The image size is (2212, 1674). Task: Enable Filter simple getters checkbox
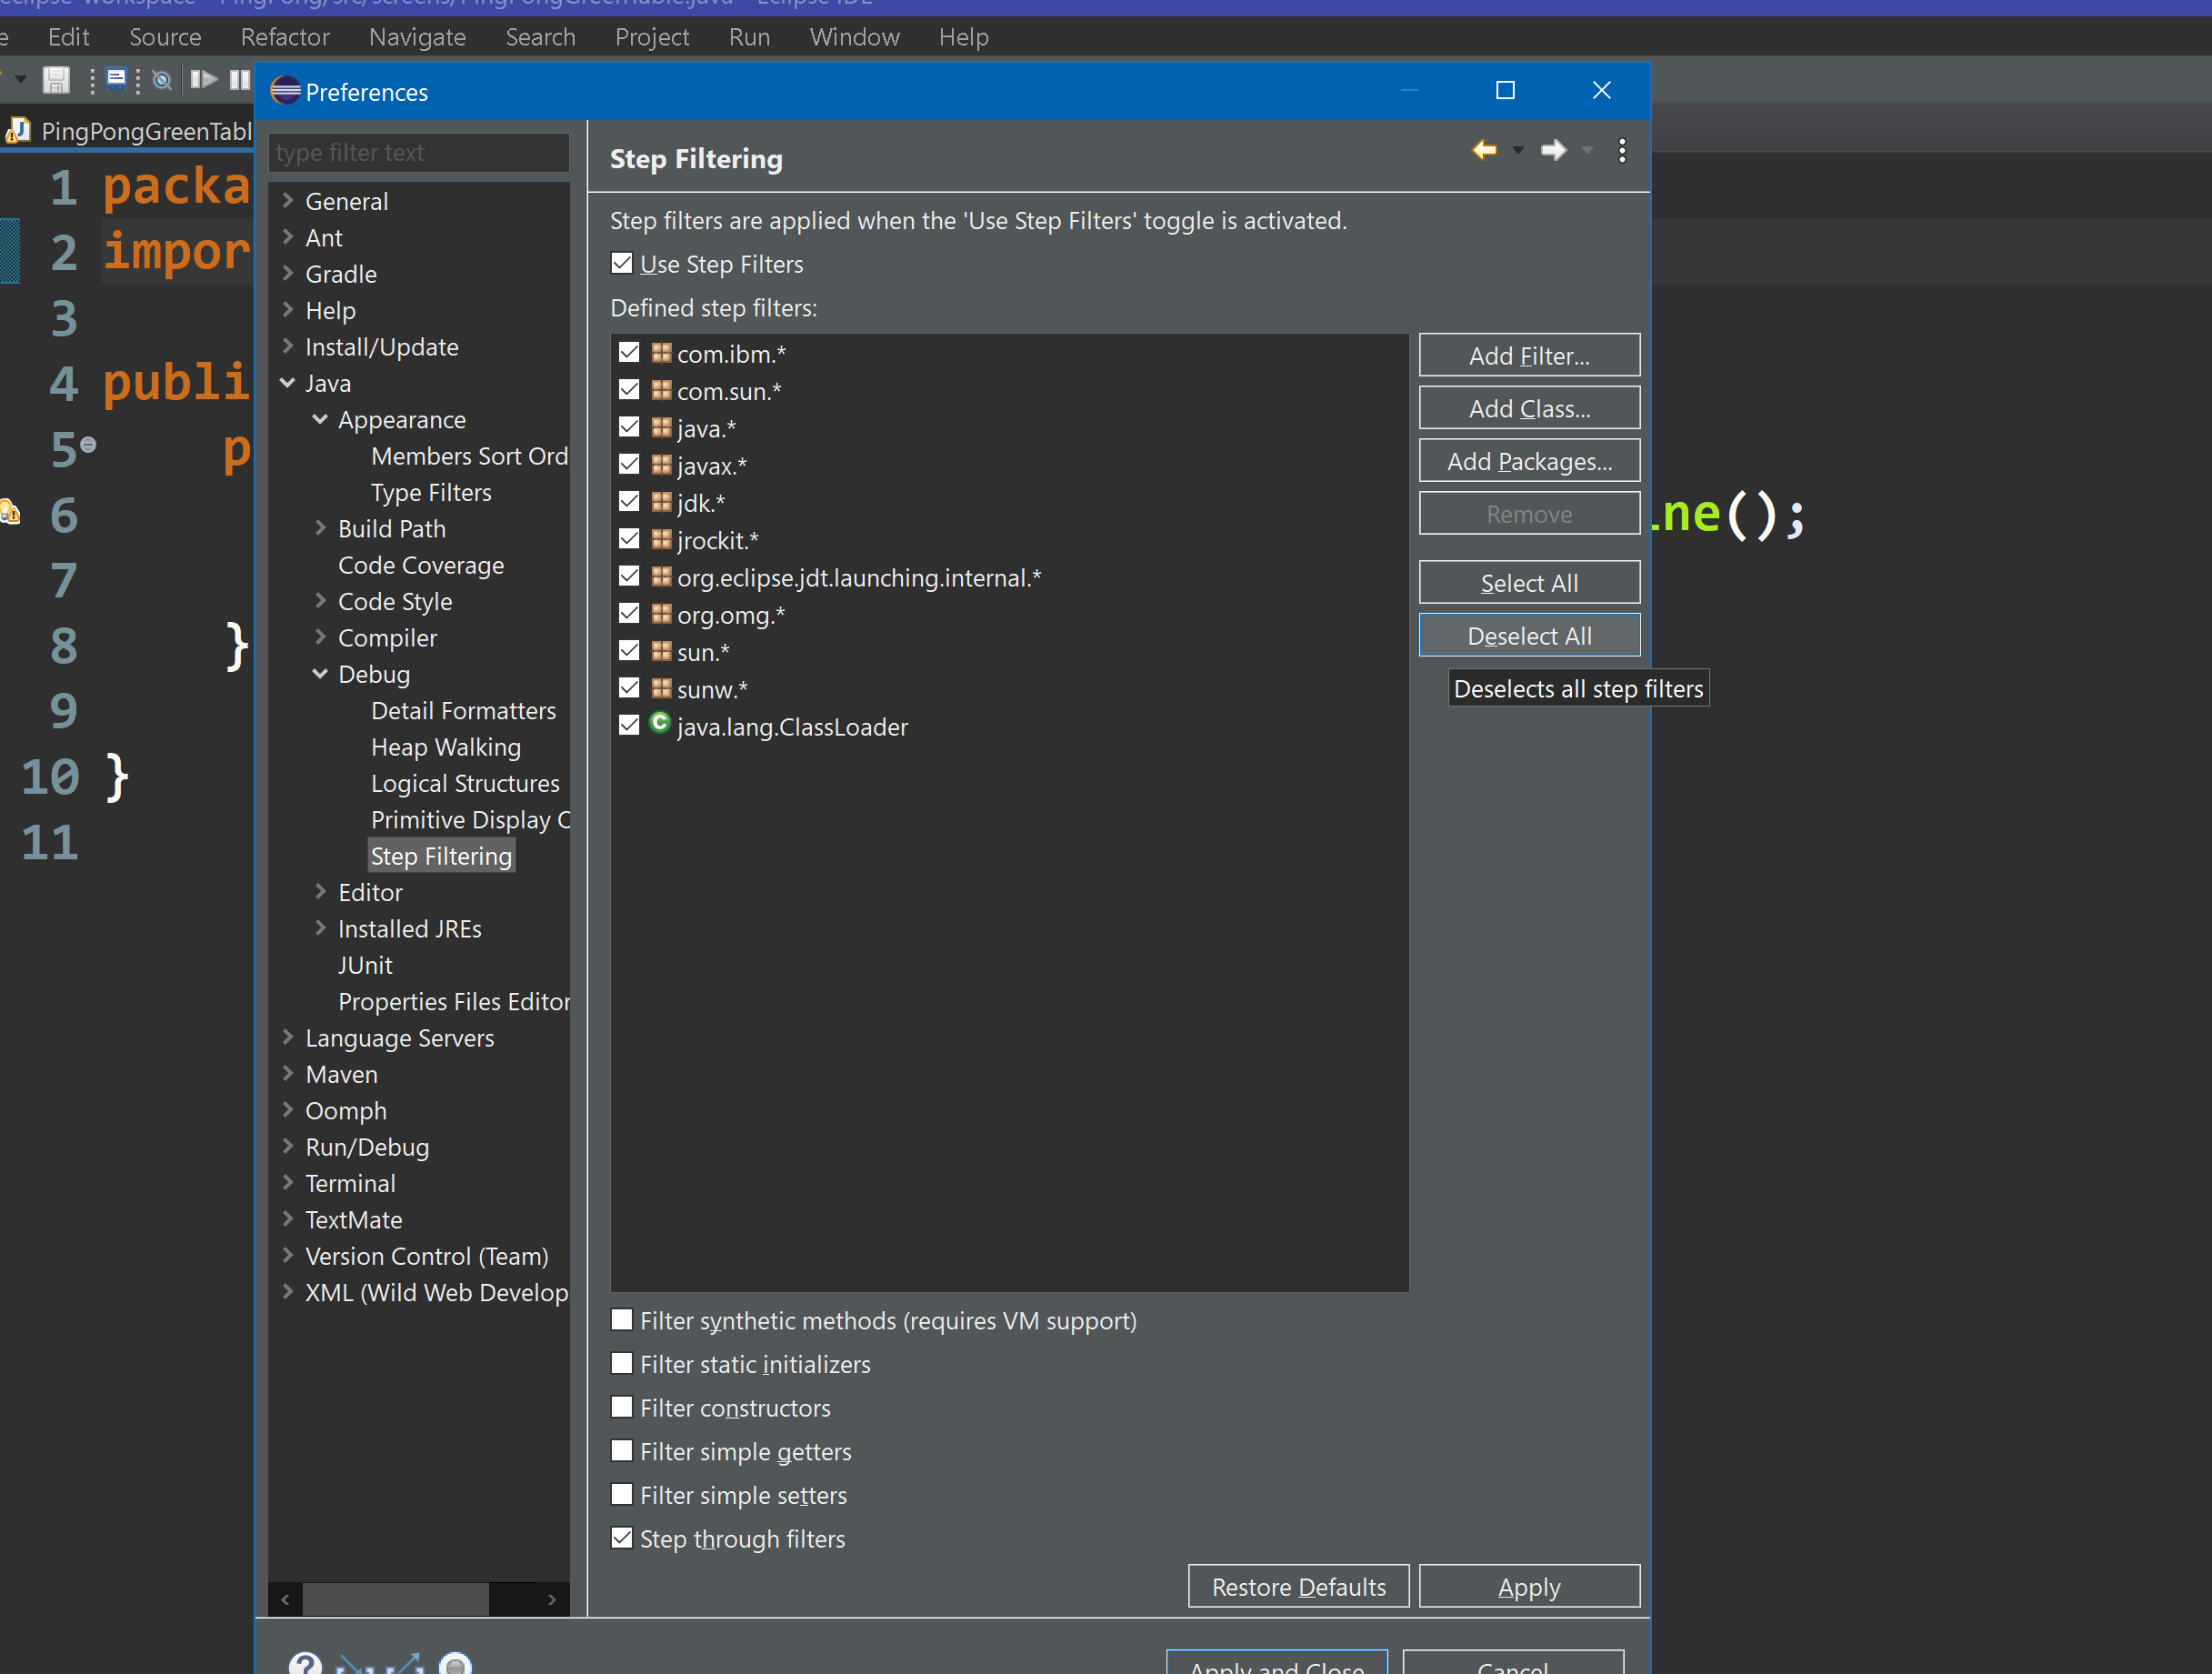(622, 1450)
